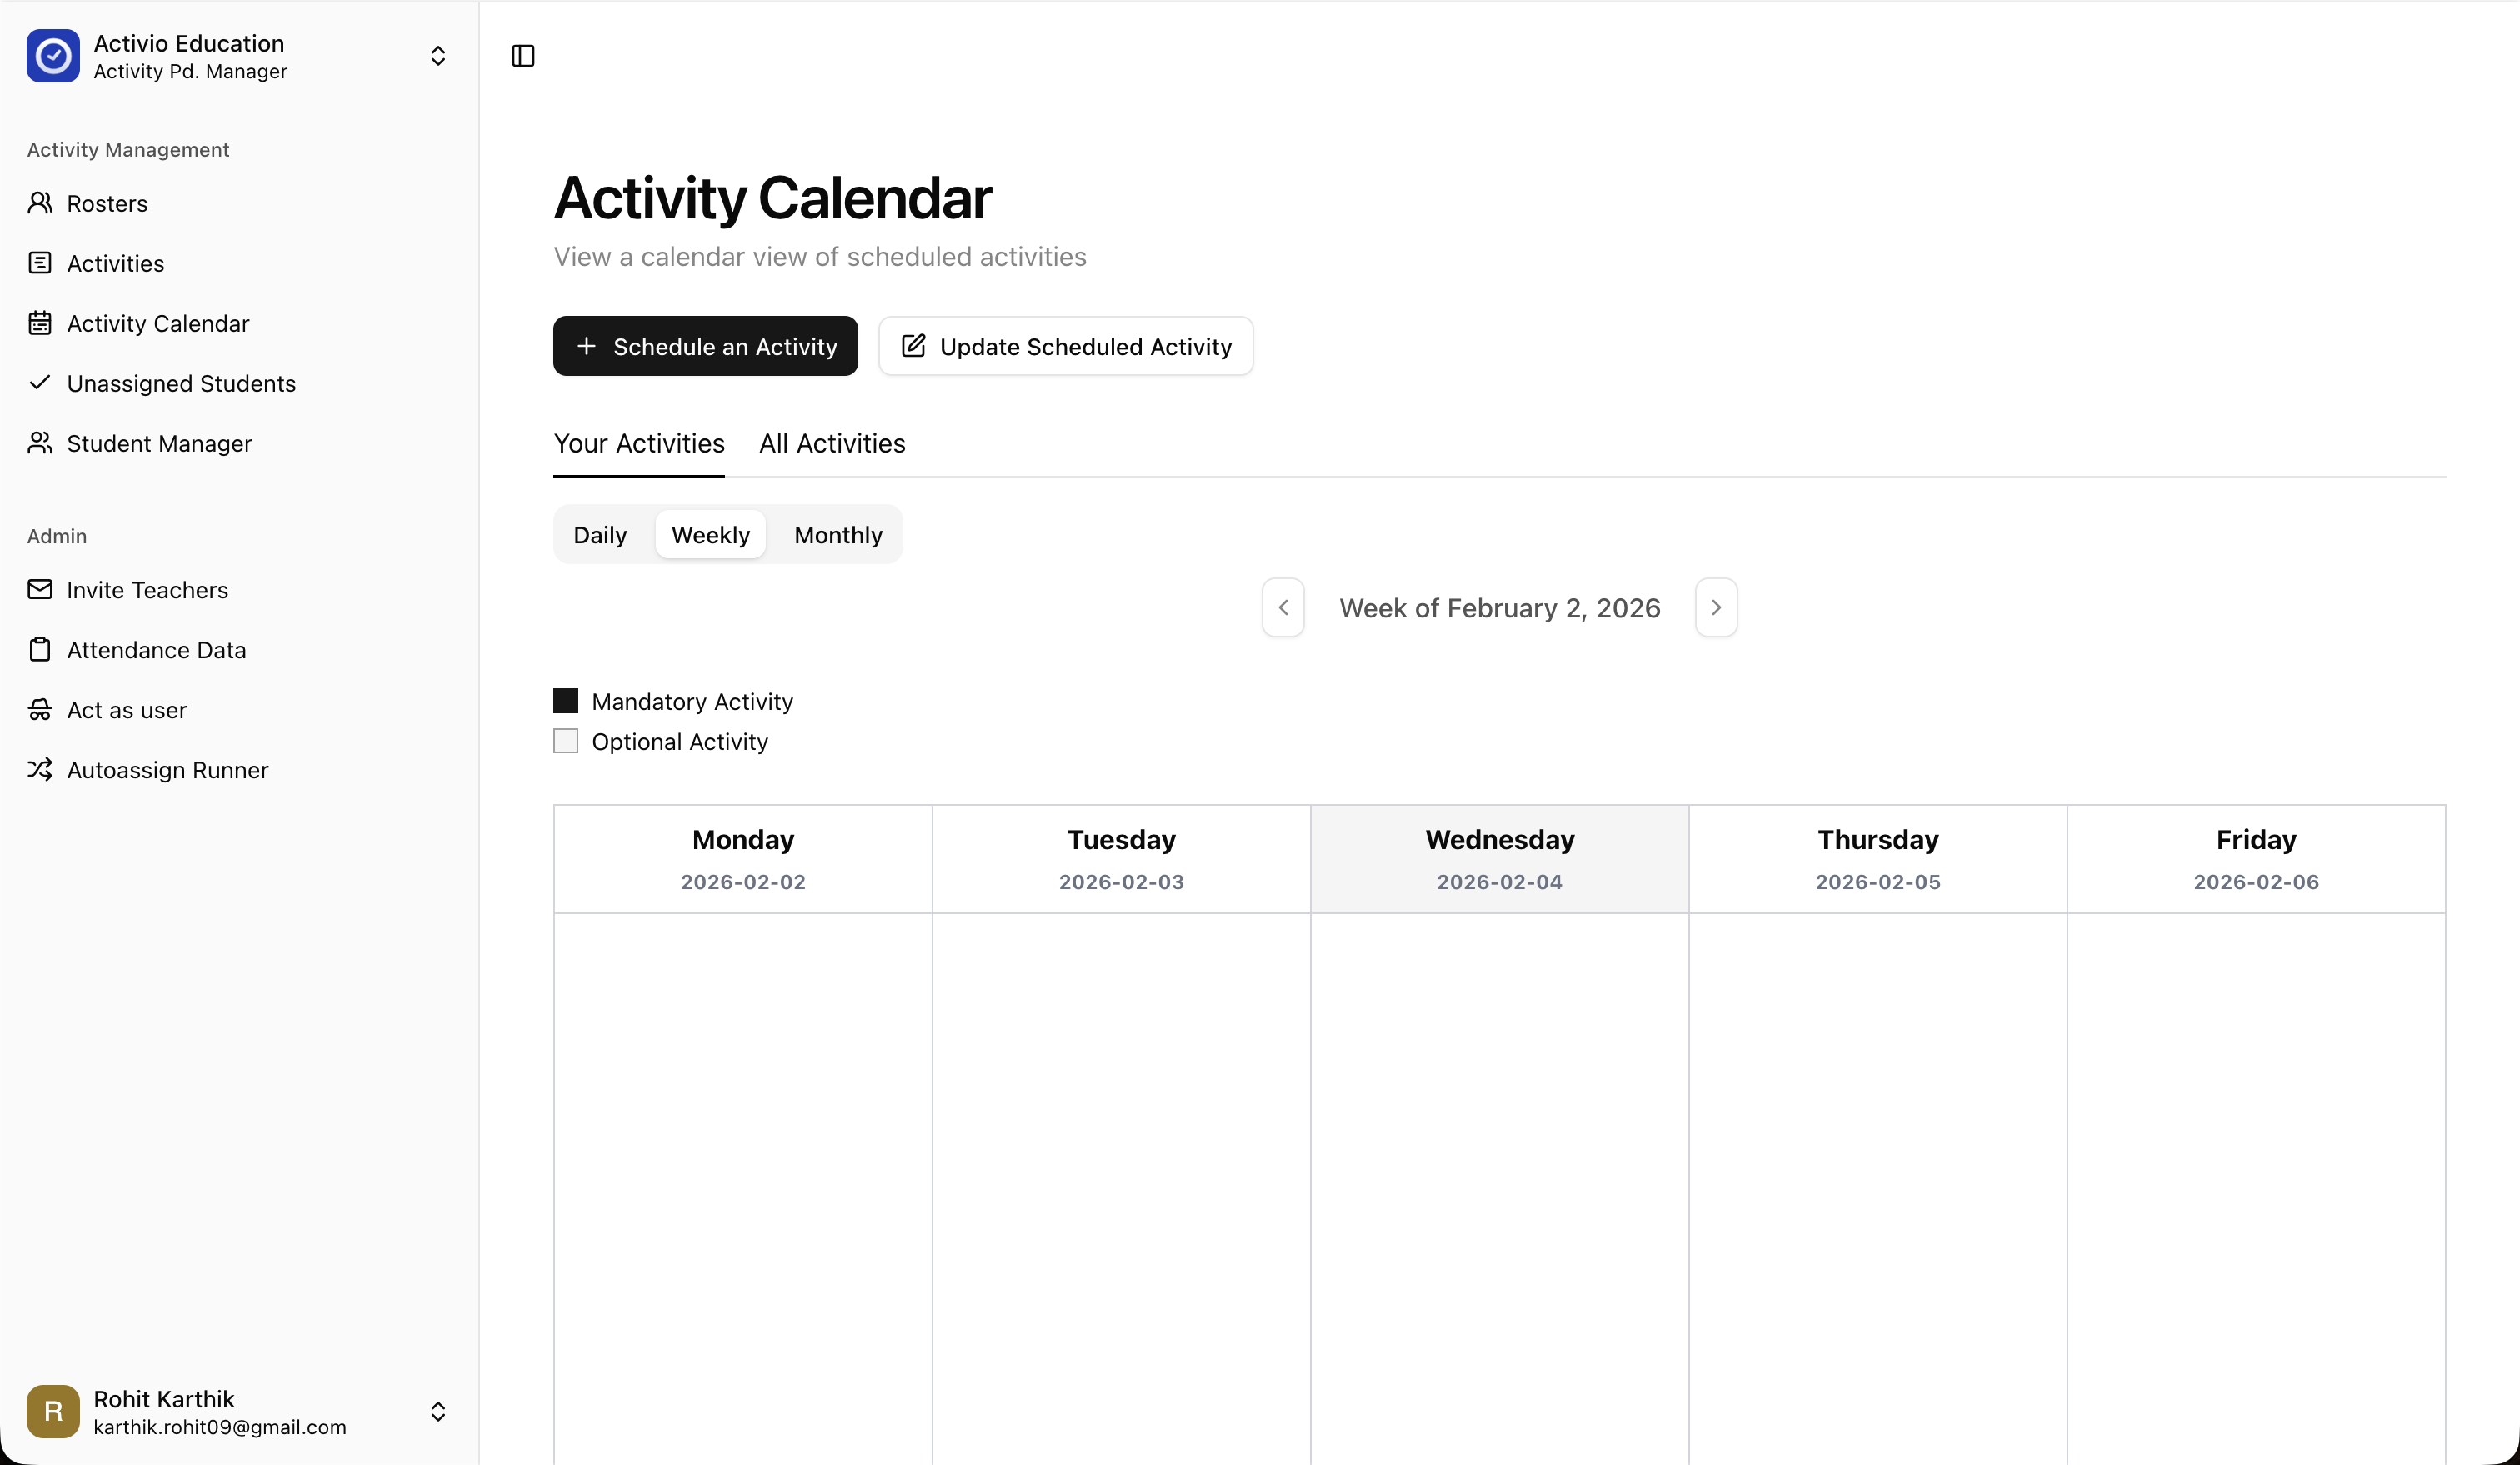
Task: Open Activities via its list icon
Action: [40, 263]
